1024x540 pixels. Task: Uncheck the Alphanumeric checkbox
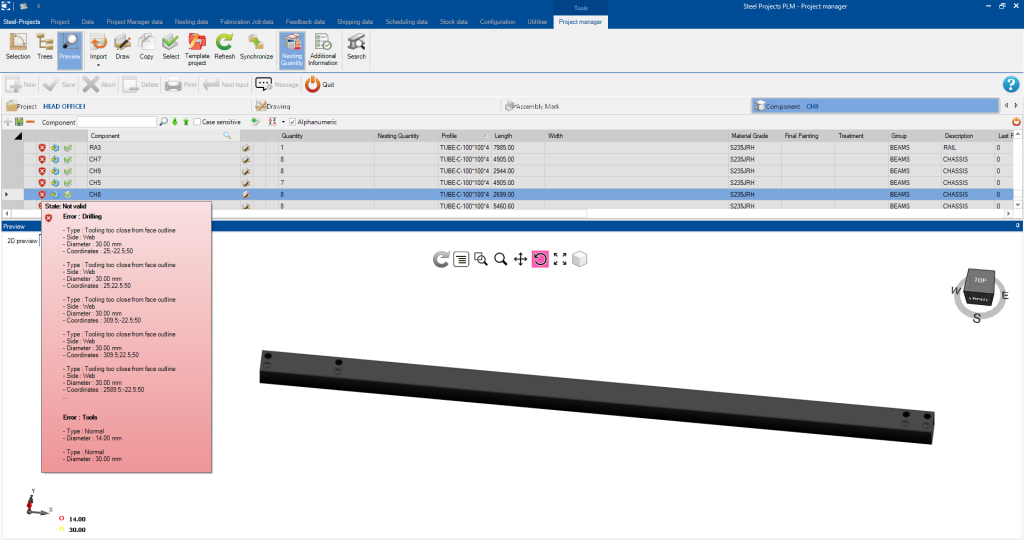293,122
